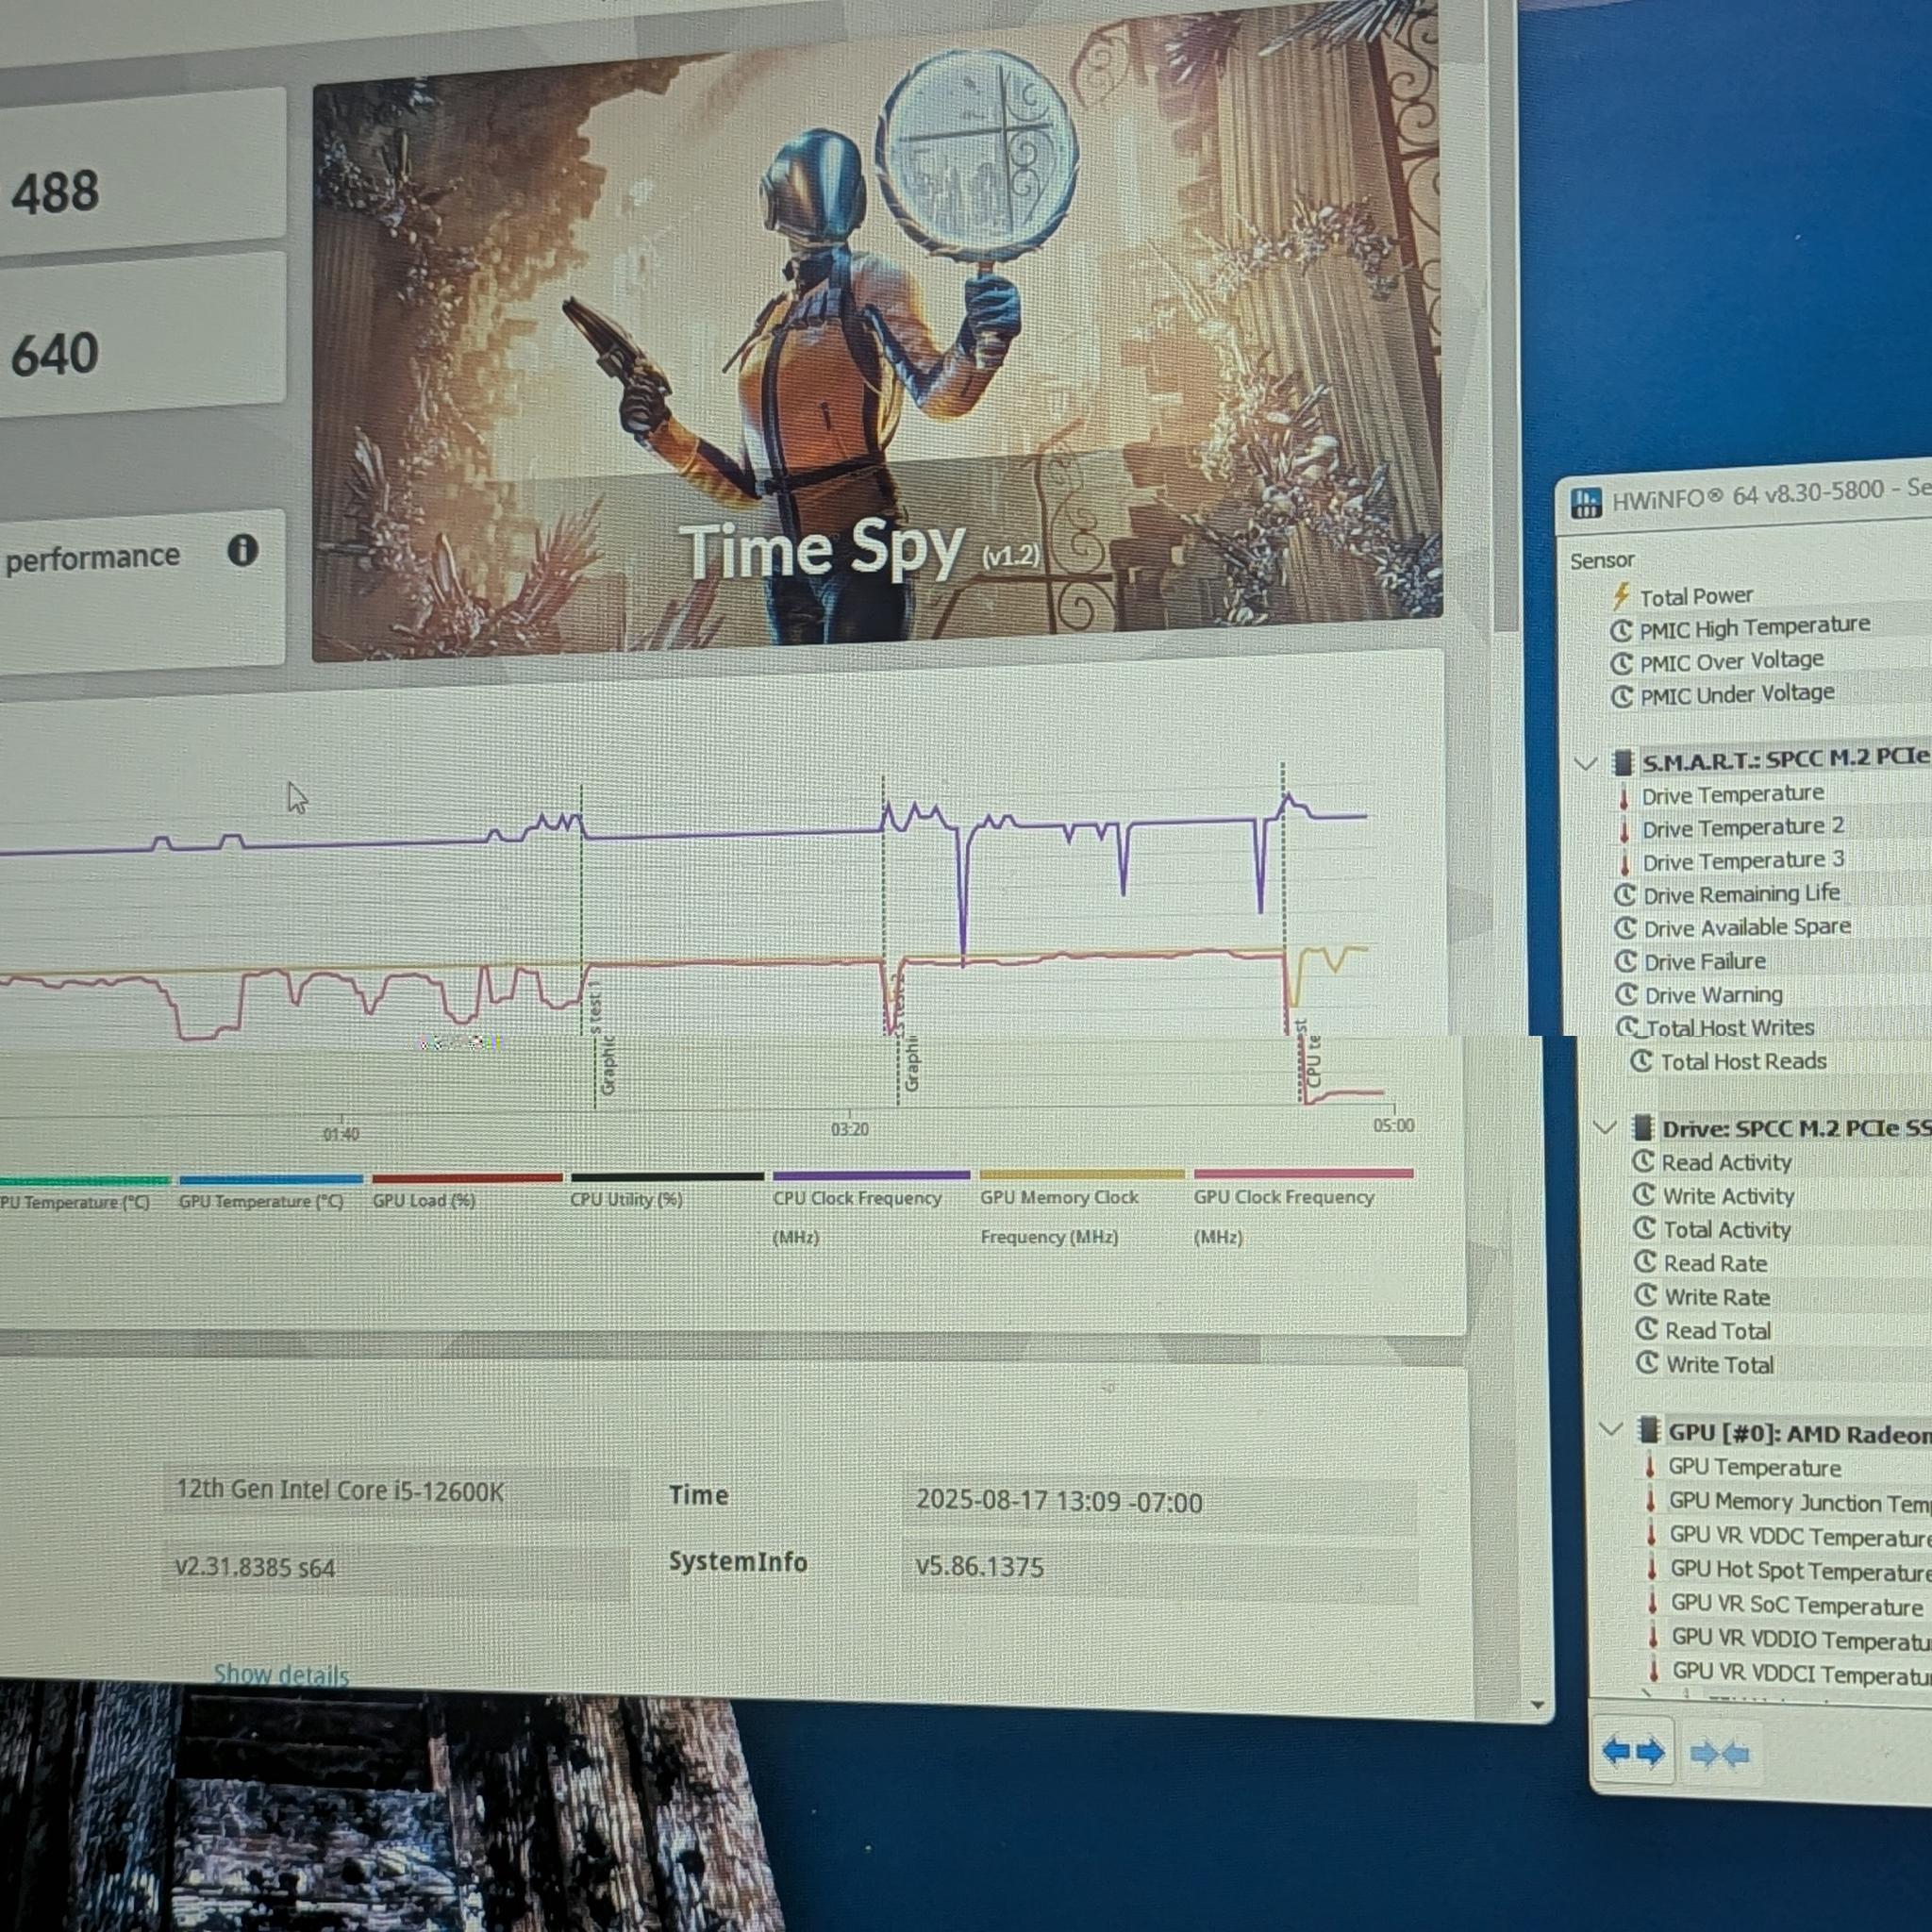Click the 01:40 time axis label
The height and width of the screenshot is (1932, 1932).
(341, 1134)
